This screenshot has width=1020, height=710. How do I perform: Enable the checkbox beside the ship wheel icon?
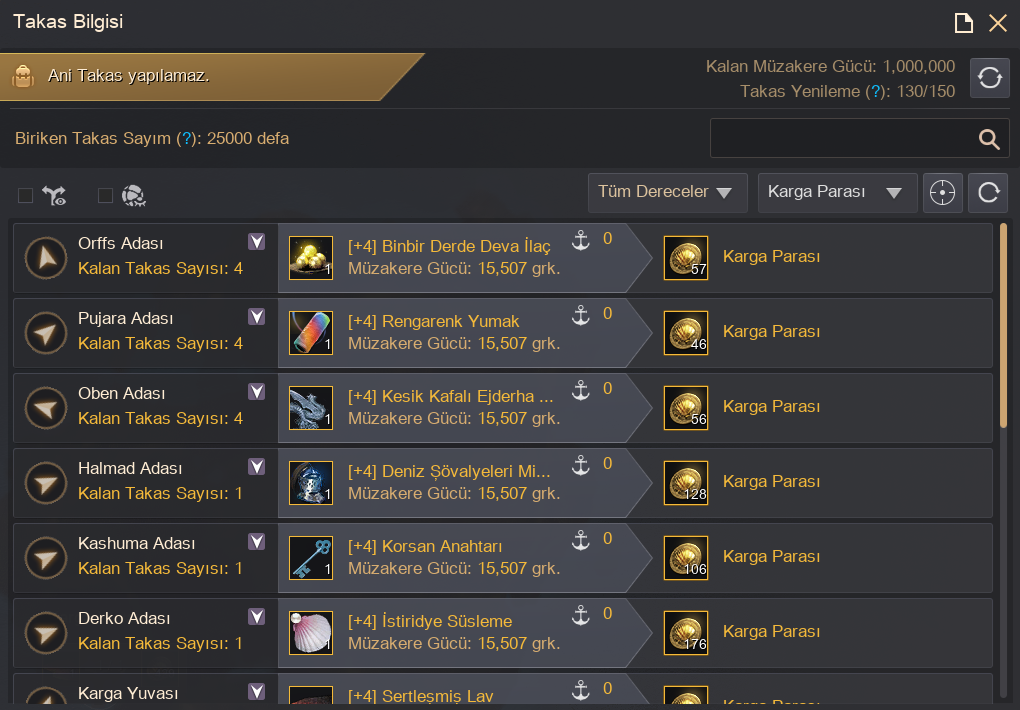[x=106, y=196]
